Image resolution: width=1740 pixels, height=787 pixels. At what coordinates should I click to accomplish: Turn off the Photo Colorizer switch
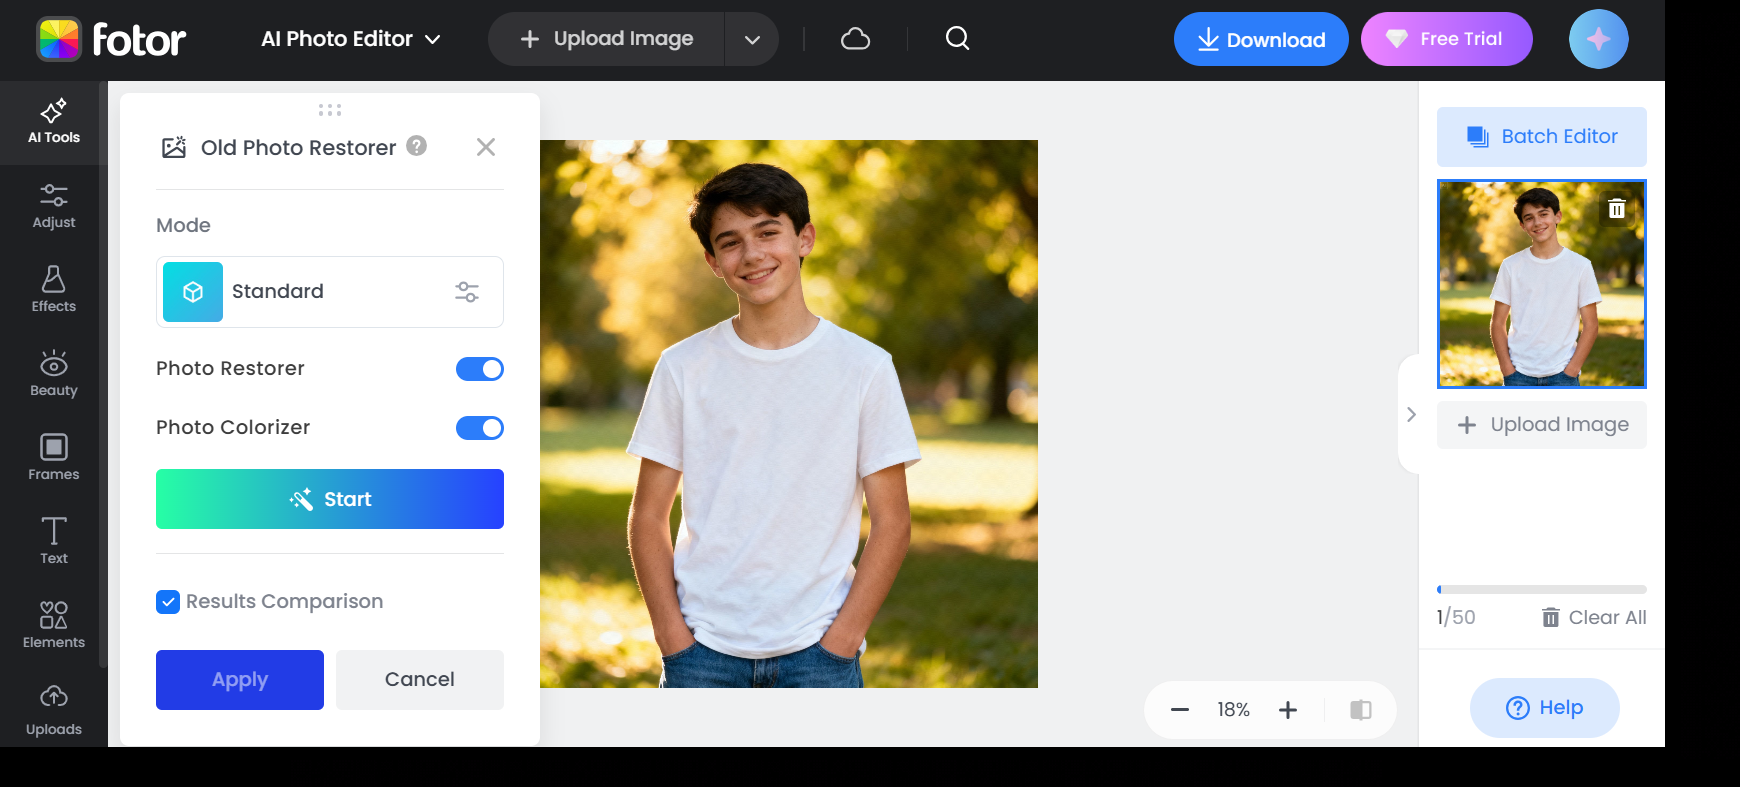480,428
